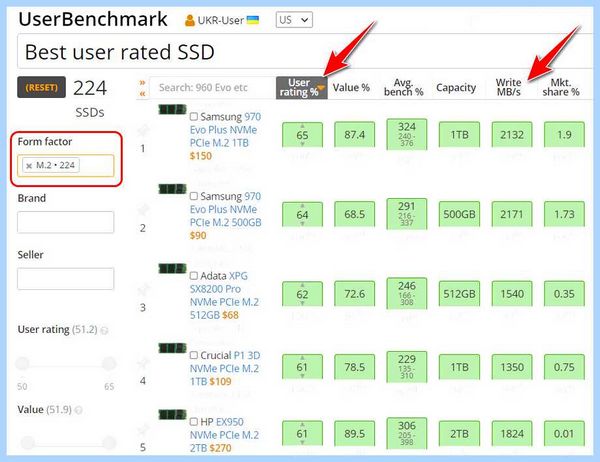
Task: Pin the Adata XPG SX8200 Pro row
Action: [x=143, y=290]
